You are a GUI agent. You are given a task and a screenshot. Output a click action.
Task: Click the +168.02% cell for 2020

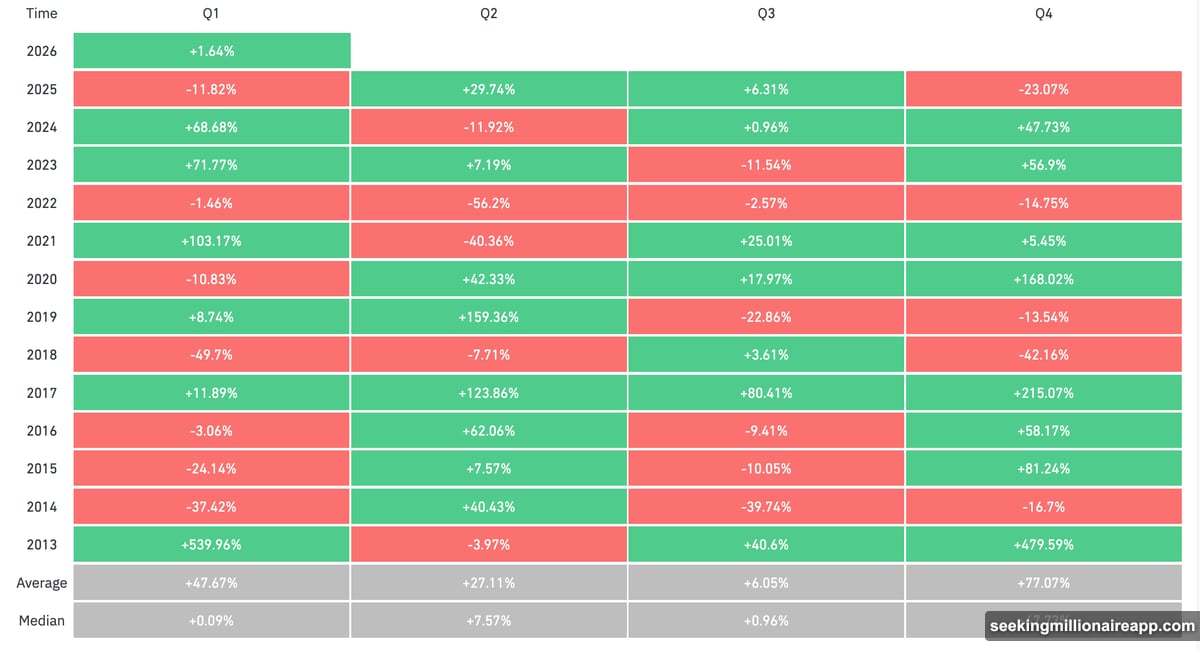coord(1044,279)
